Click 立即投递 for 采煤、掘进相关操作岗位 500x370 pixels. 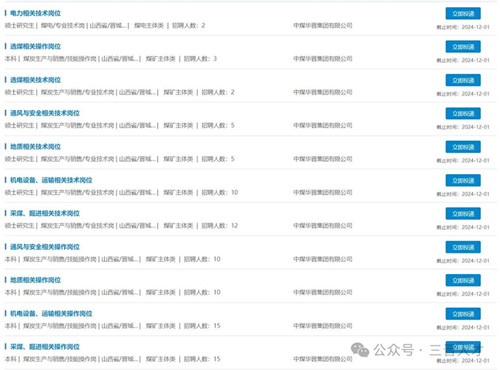tap(463, 347)
